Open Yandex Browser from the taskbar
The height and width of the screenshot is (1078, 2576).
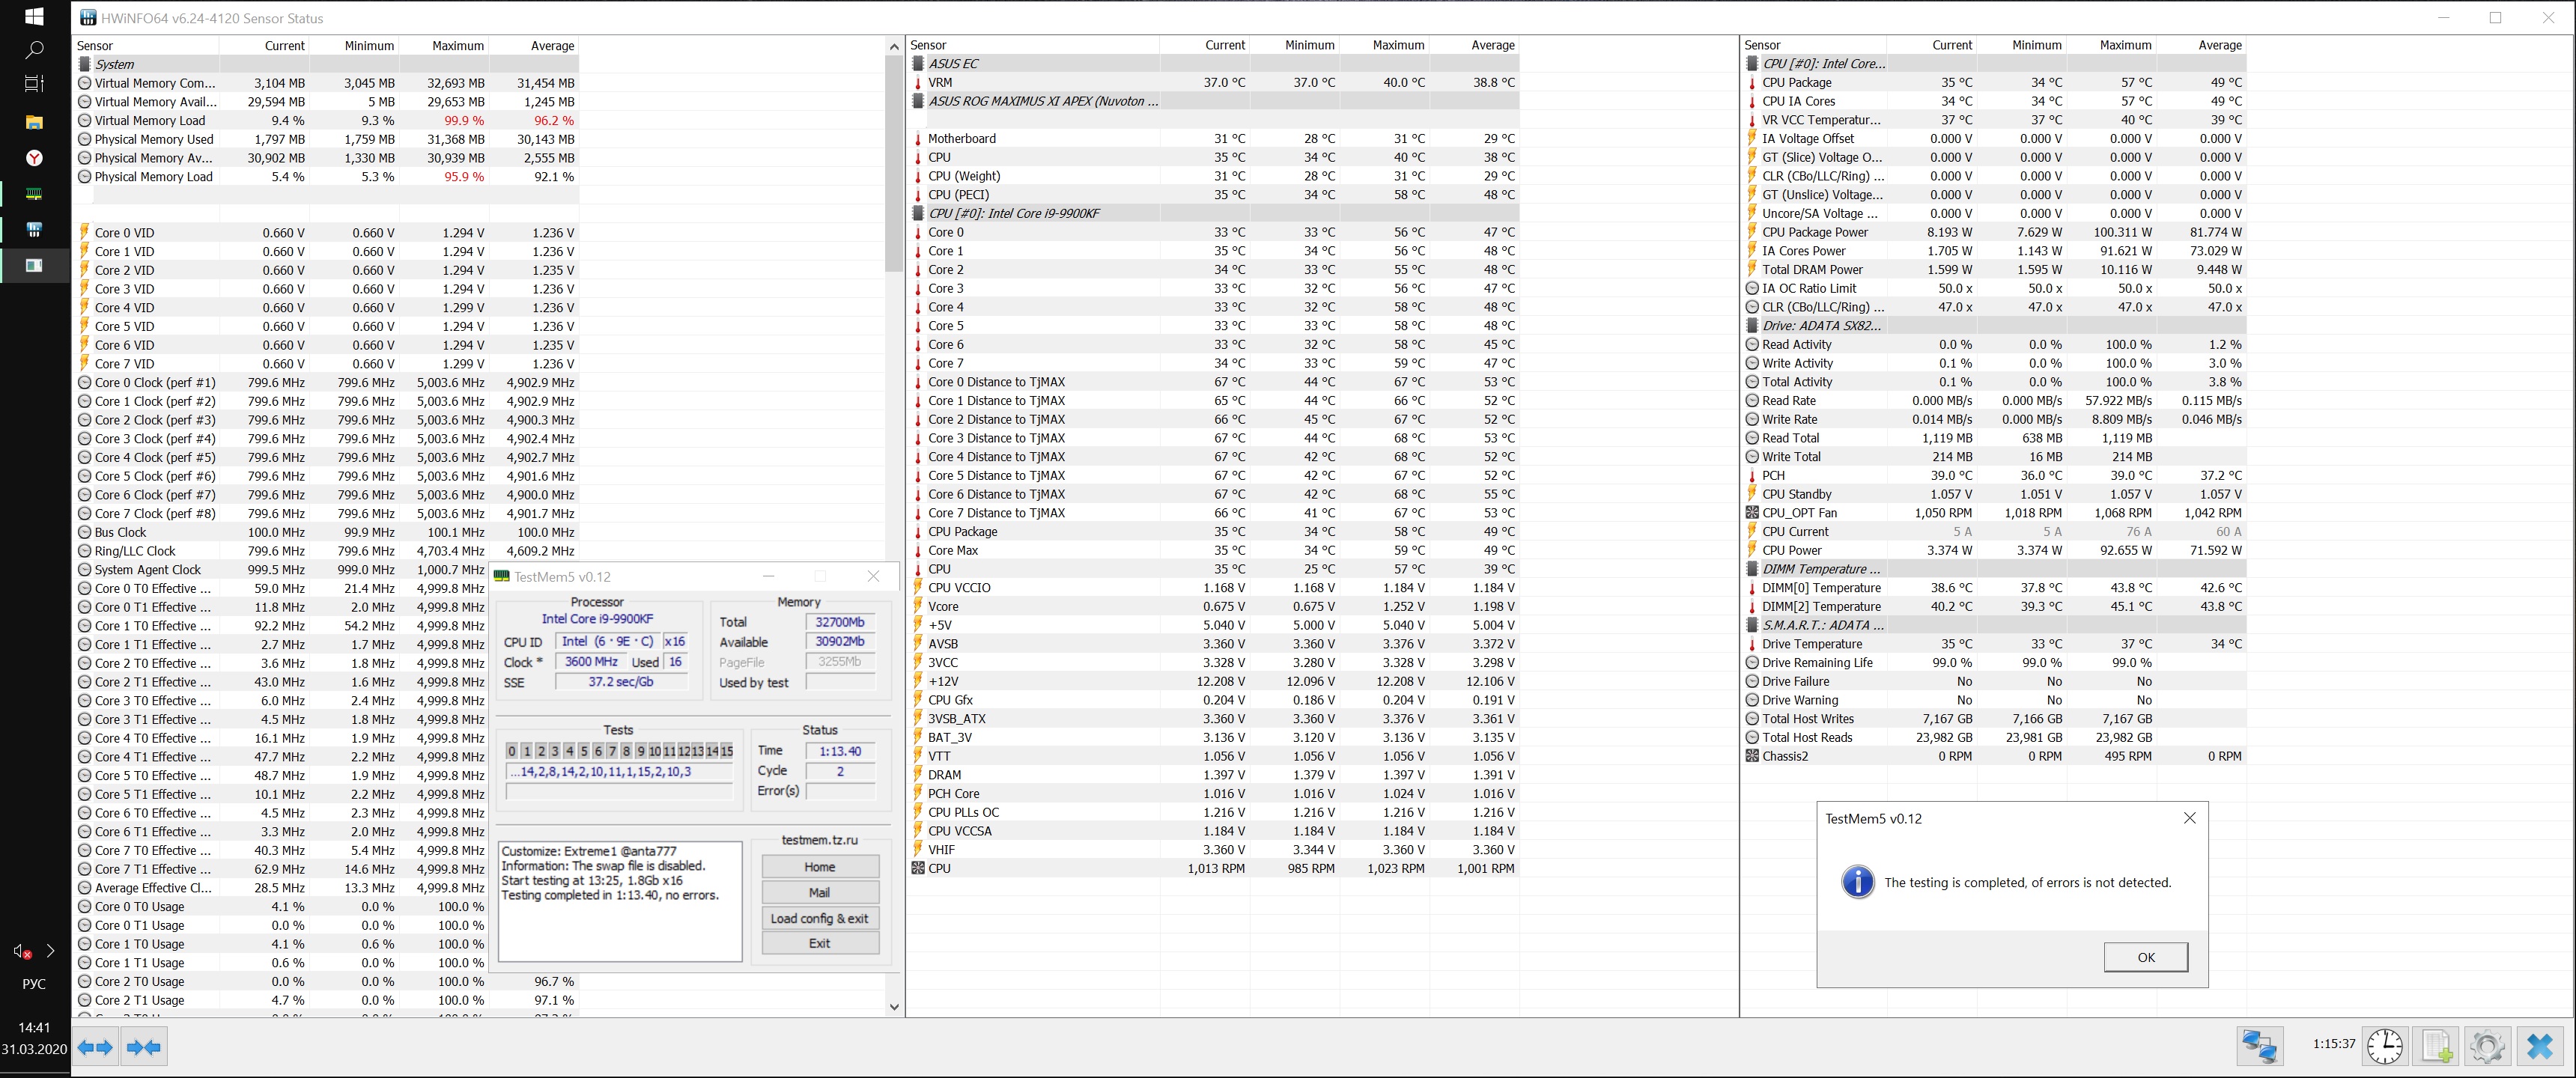point(34,158)
